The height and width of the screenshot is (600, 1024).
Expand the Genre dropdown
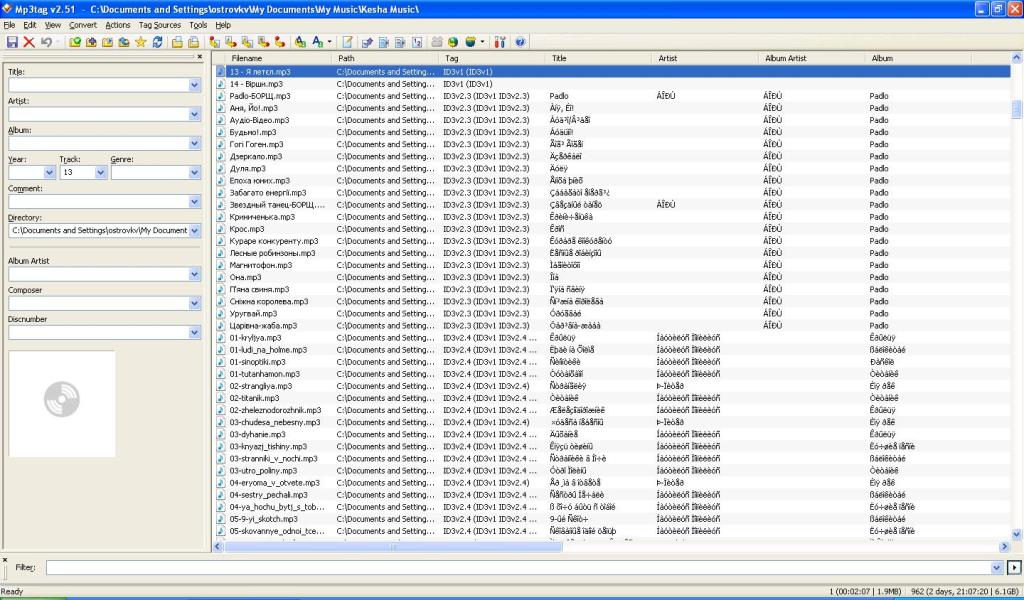pyautogui.click(x=195, y=173)
